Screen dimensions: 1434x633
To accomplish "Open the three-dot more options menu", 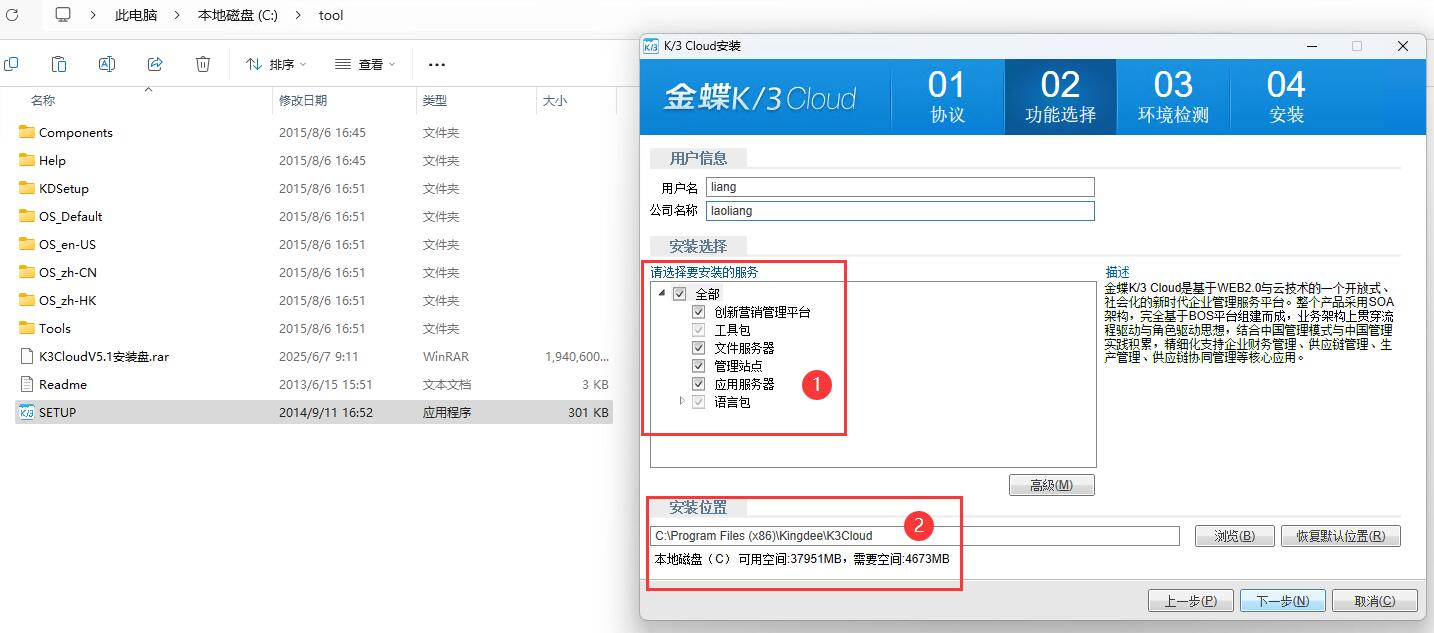I will pos(436,64).
